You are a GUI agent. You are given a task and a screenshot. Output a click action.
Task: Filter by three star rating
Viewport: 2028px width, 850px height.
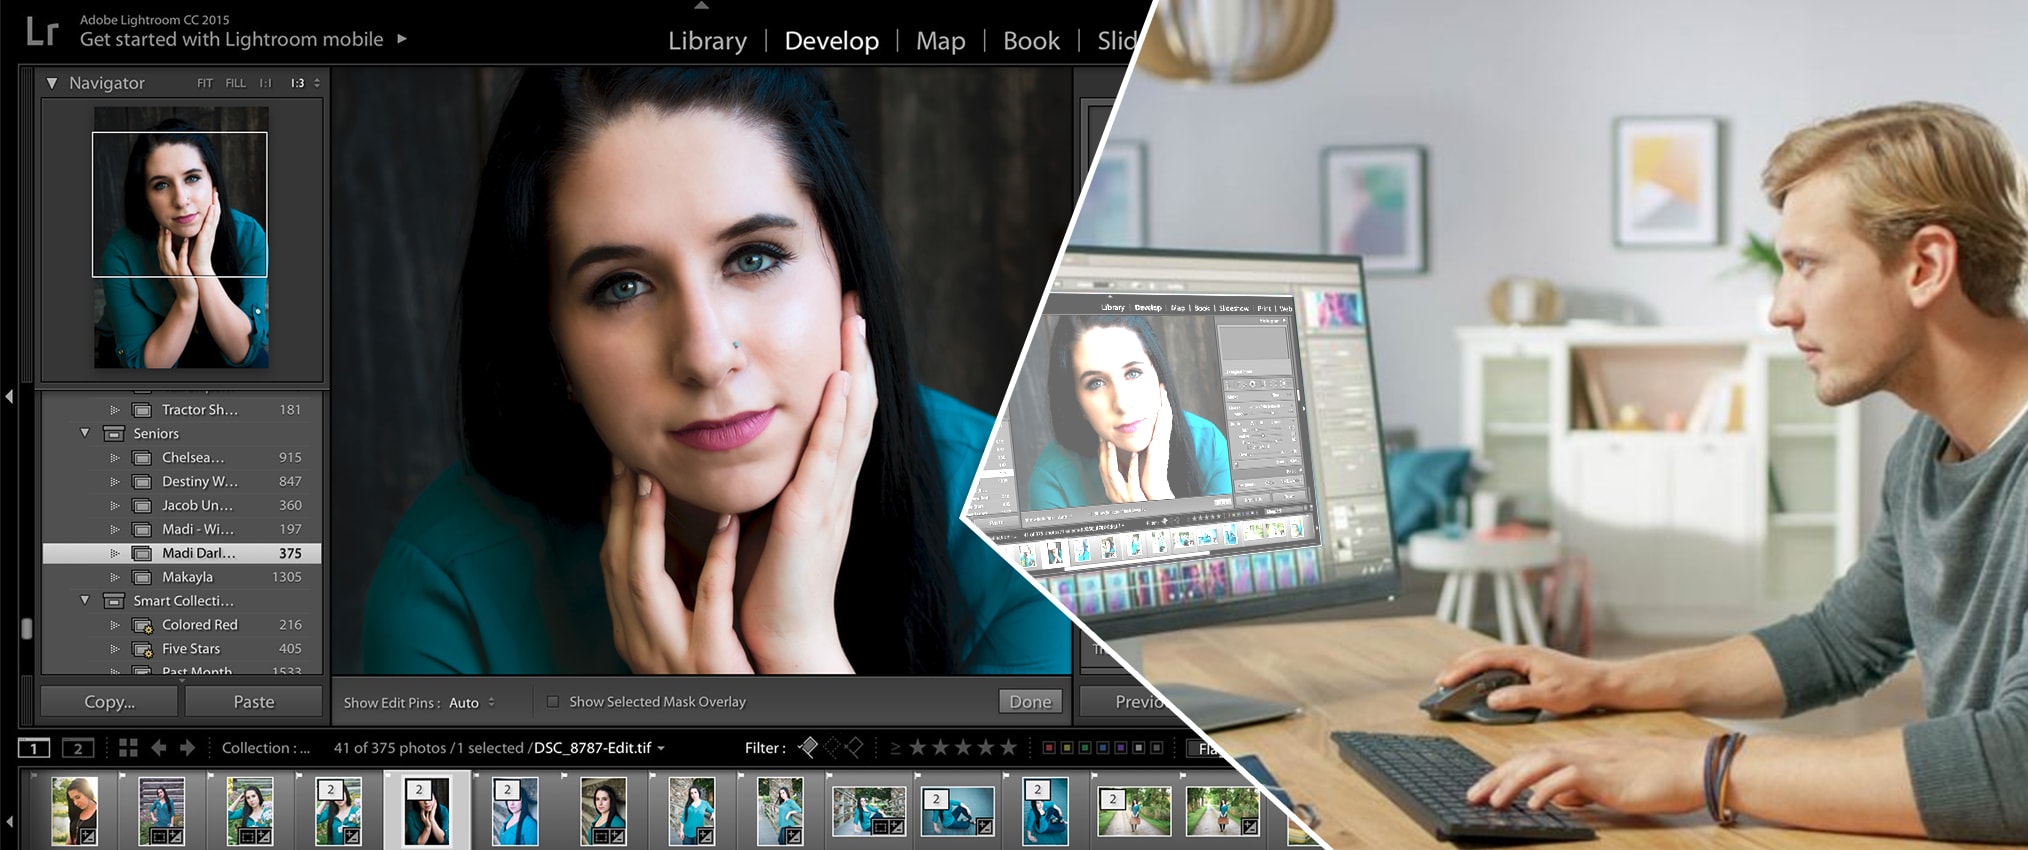tap(963, 747)
